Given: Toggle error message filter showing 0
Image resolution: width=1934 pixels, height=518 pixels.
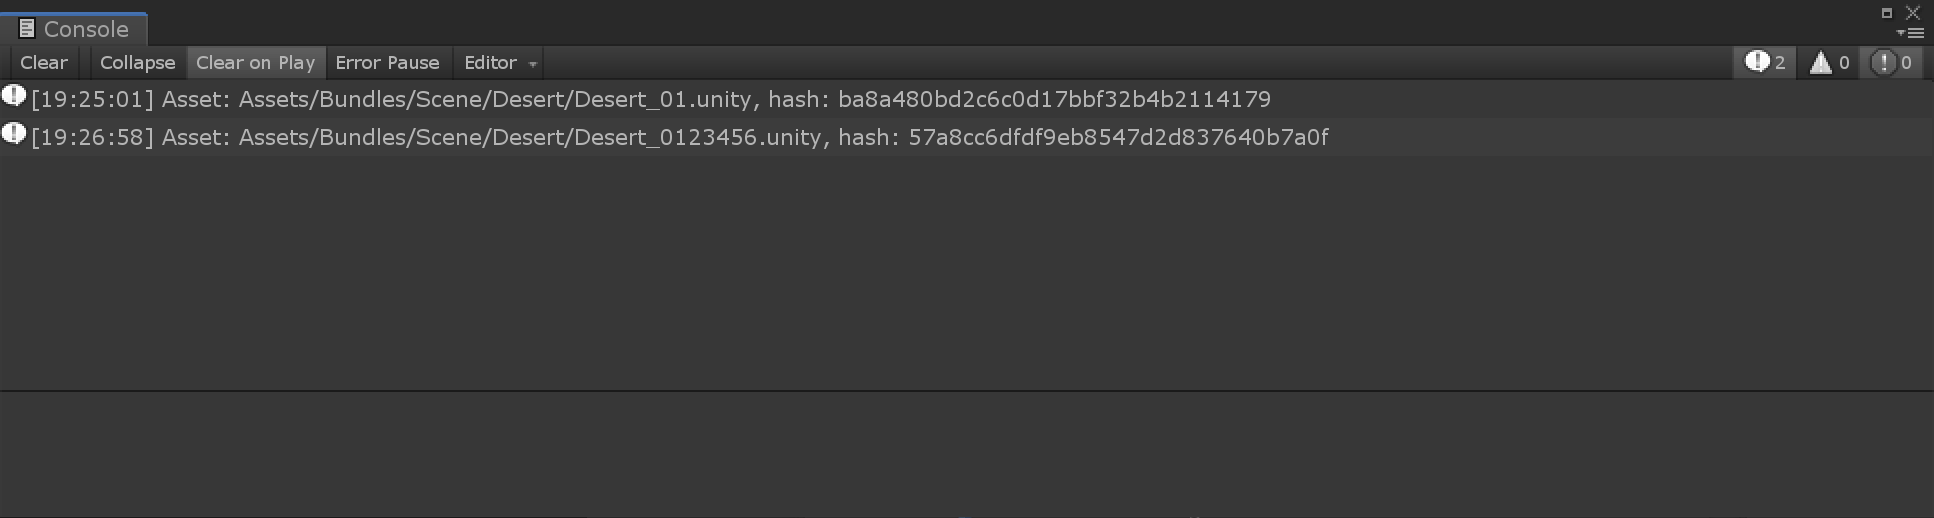Looking at the screenshot, I should 1892,62.
